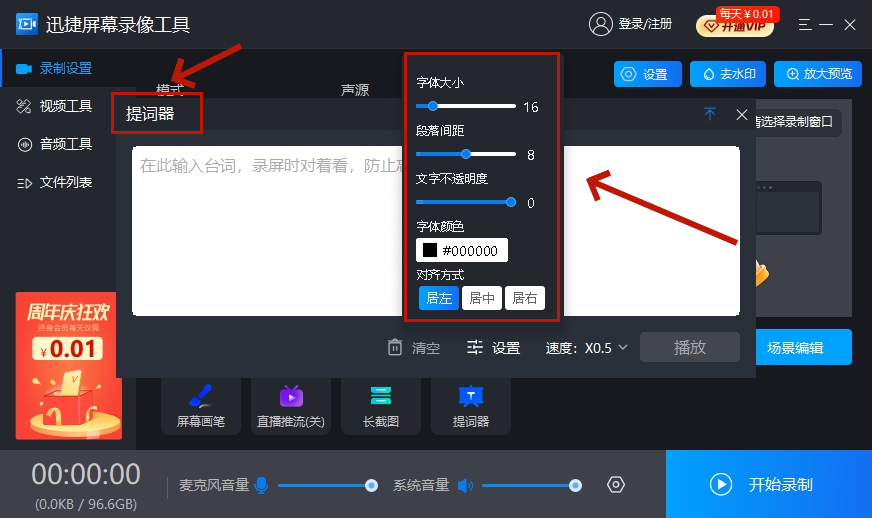Click the 清空 trash button
The height and width of the screenshot is (518, 872).
(x=413, y=348)
